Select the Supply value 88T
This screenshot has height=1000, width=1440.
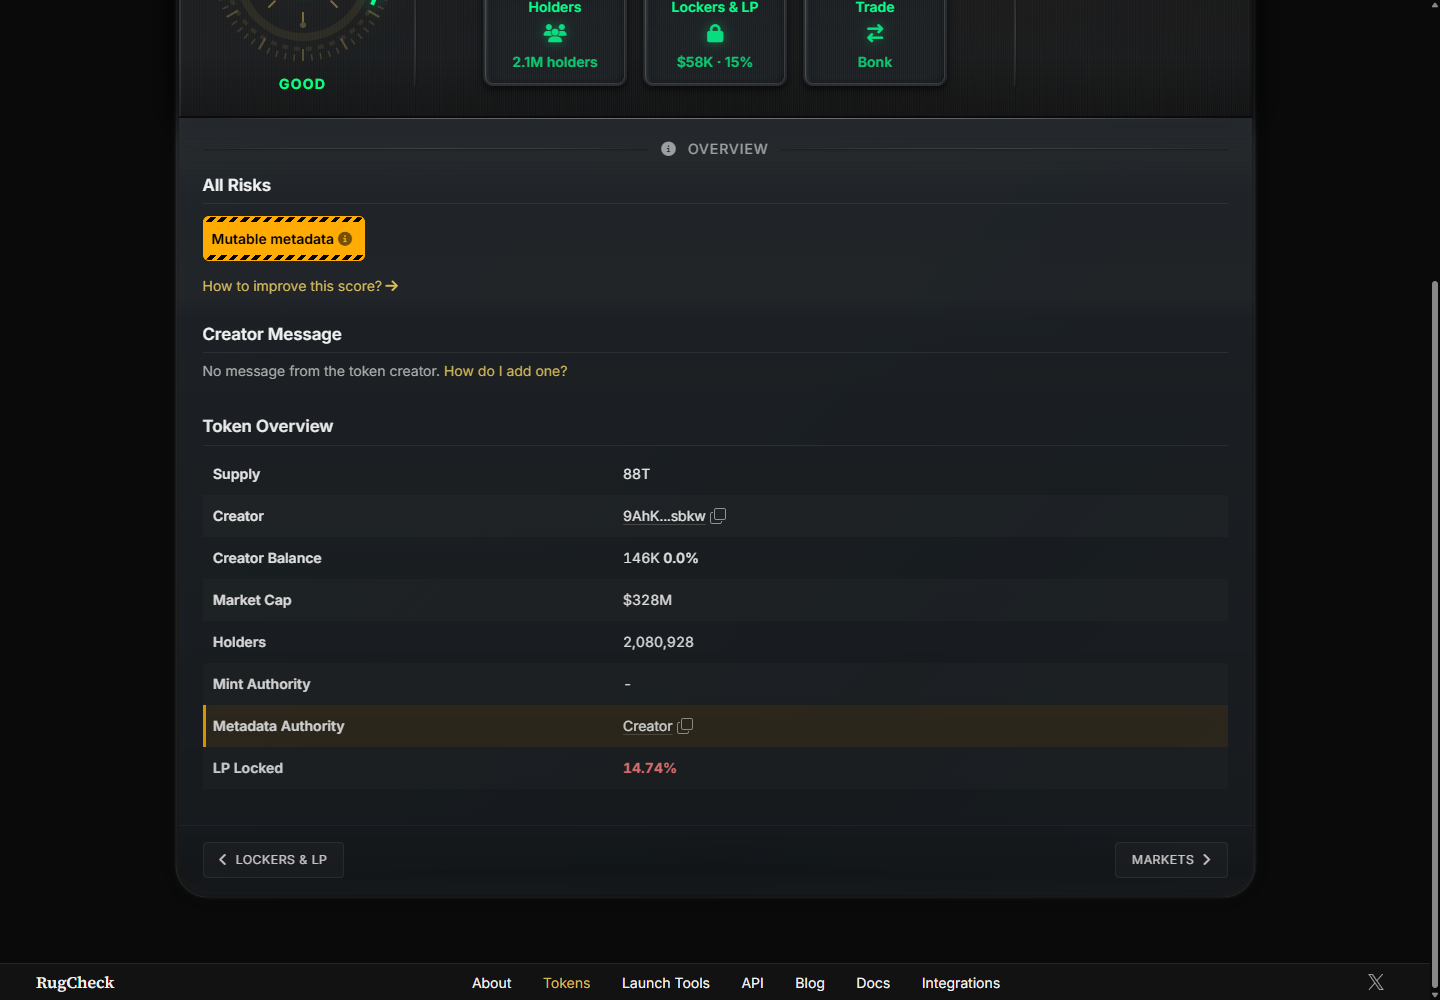click(x=636, y=474)
